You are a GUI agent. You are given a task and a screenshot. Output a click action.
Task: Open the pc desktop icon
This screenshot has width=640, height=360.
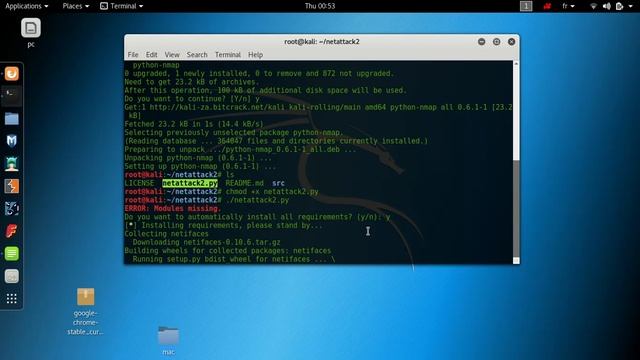pyautogui.click(x=31, y=33)
